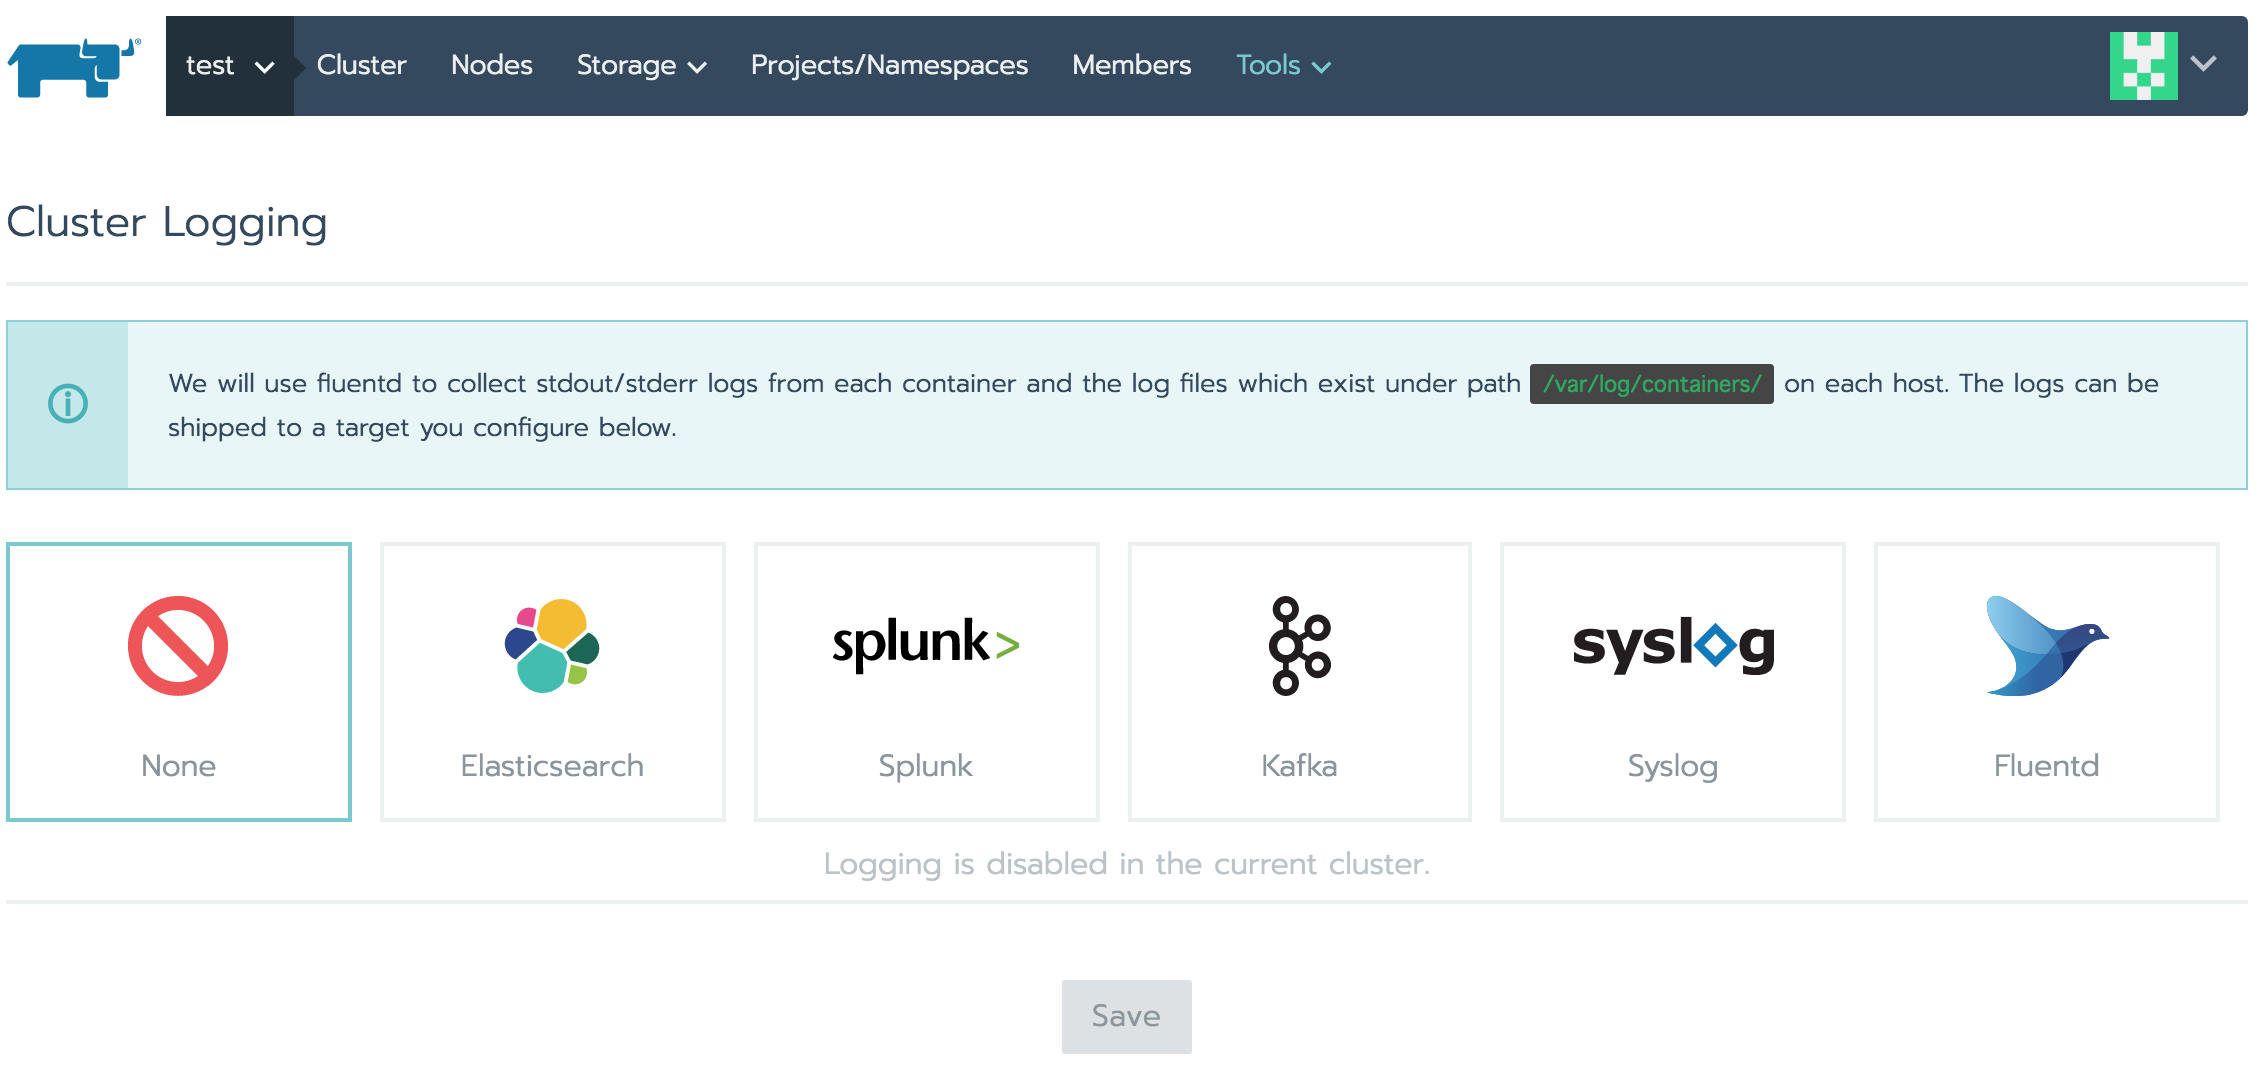Select the Kafka logo target
The width and height of the screenshot is (2266, 1068).
[1299, 645]
